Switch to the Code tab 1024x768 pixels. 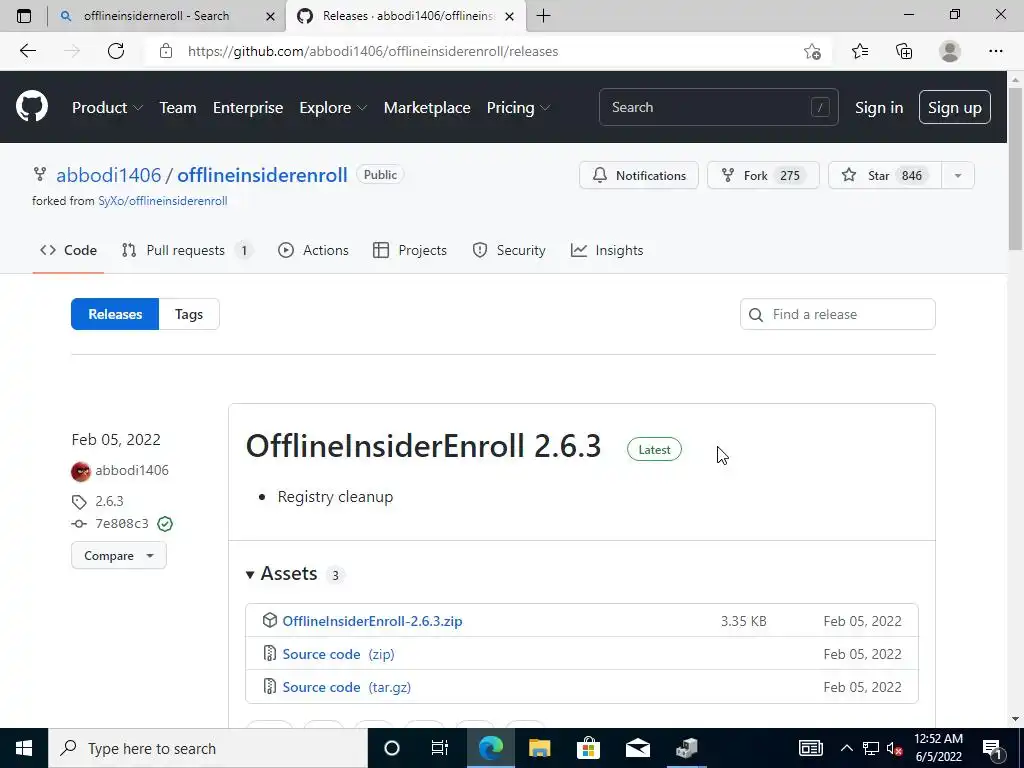[x=69, y=250]
